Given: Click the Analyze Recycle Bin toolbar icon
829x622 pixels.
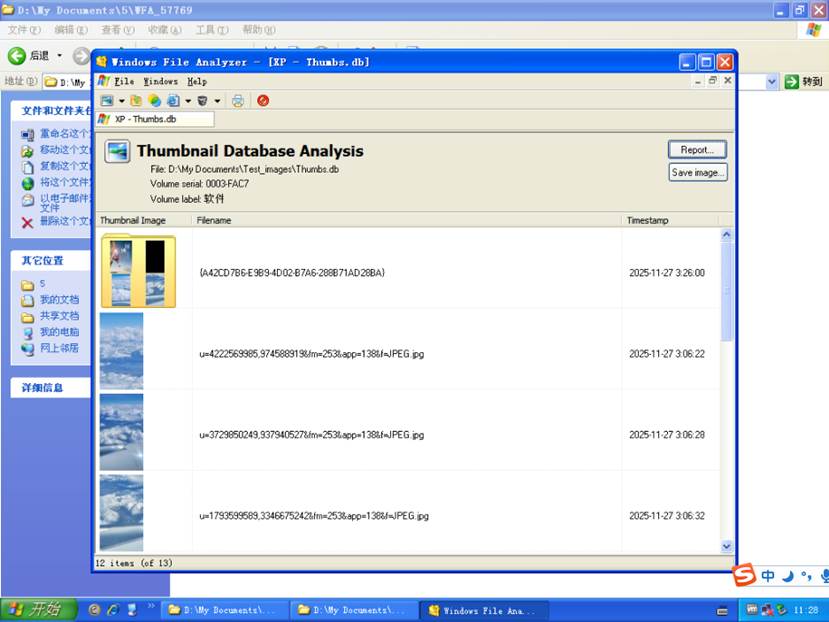Looking at the screenshot, I should click(x=202, y=100).
